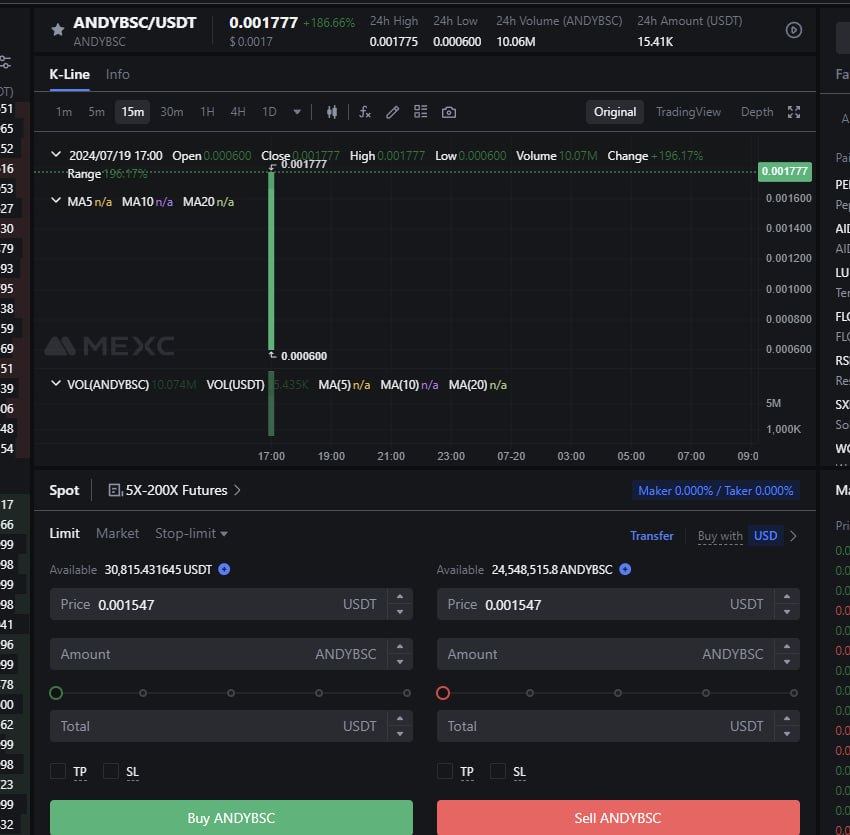The image size is (850, 835).
Task: Open the indicators fx icon
Action: click(365, 112)
